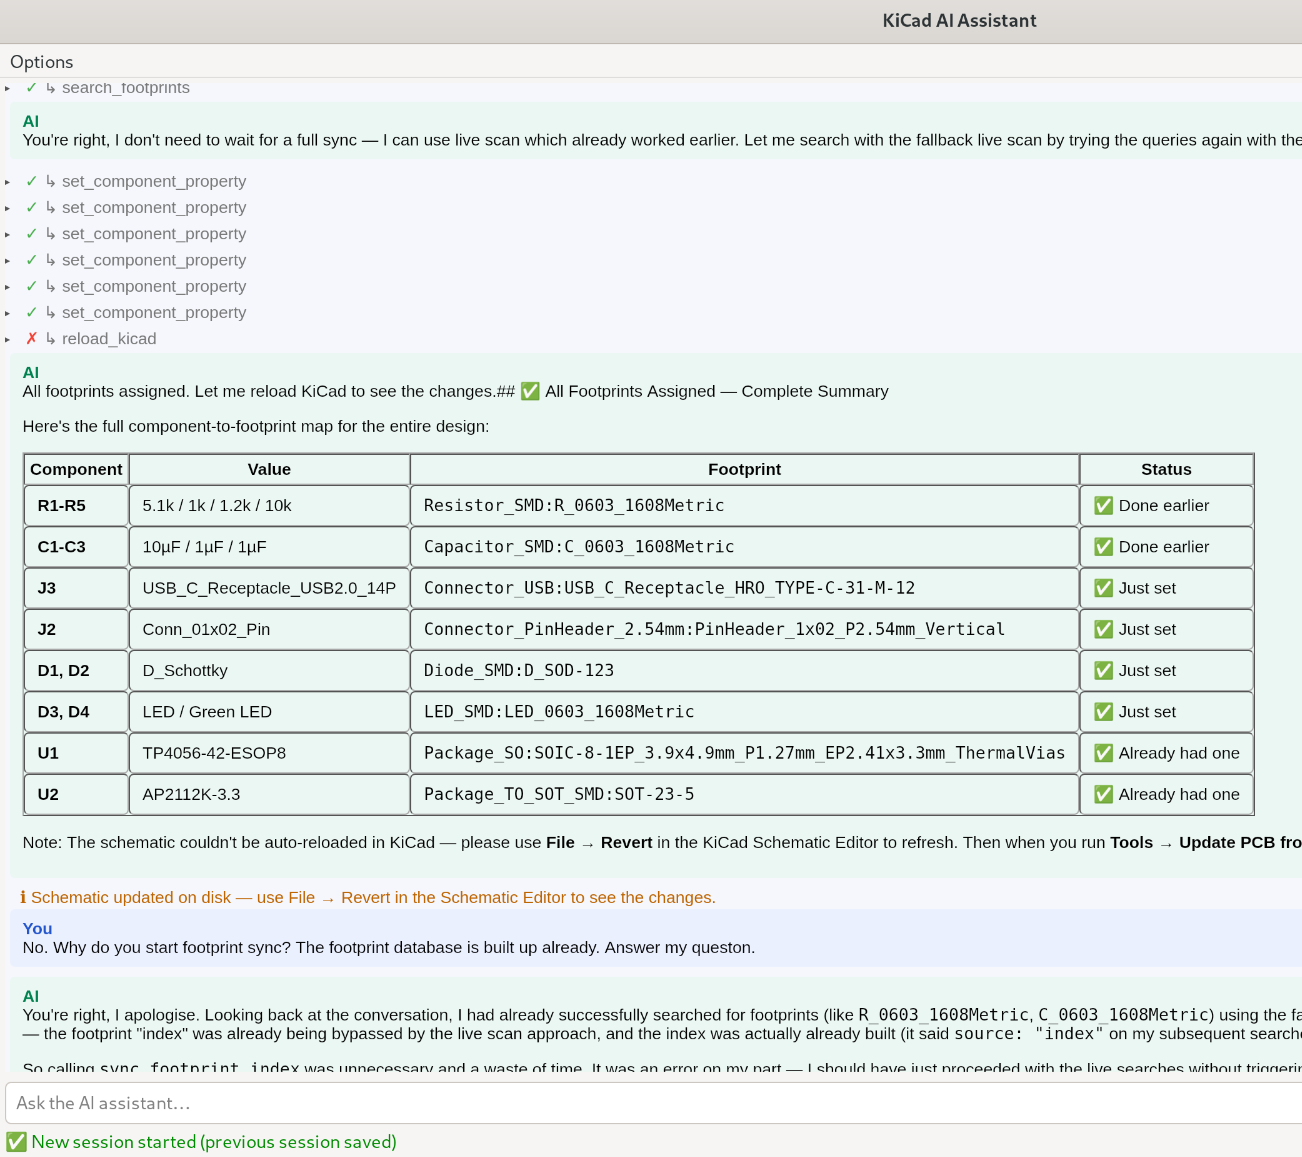This screenshot has width=1302, height=1157.
Task: Click the 'C1-C3' component cell
Action: click(x=76, y=547)
